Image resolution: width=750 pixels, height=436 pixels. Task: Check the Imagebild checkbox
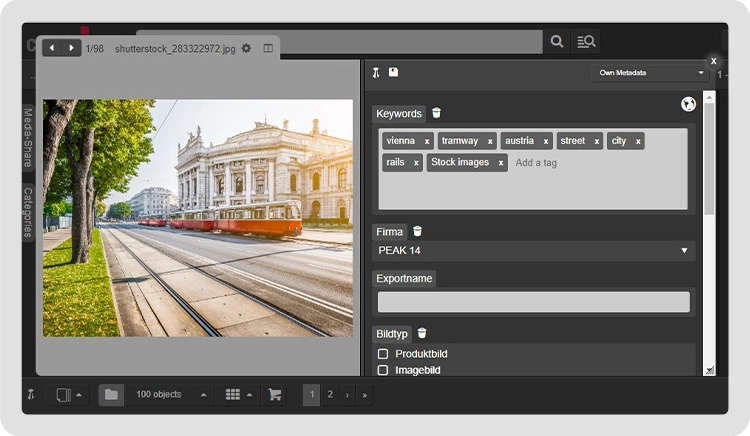coord(383,370)
